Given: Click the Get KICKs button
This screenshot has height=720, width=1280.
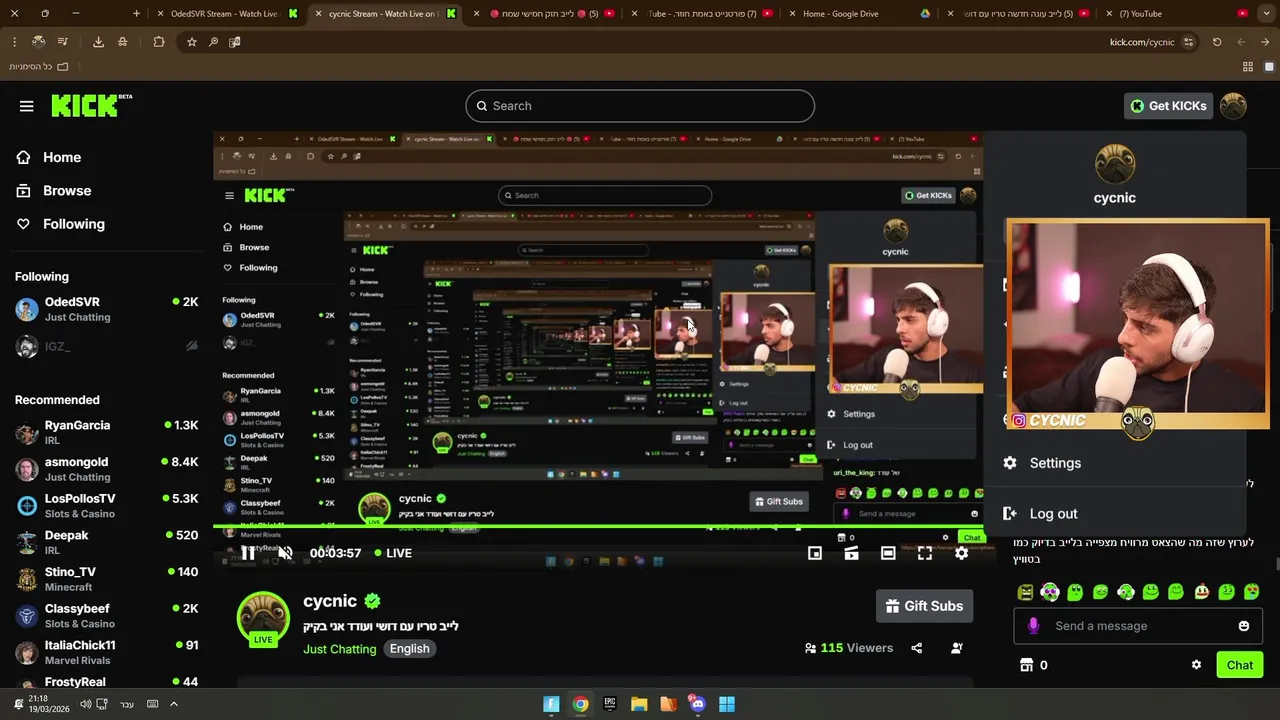Looking at the screenshot, I should pyautogui.click(x=1168, y=106).
